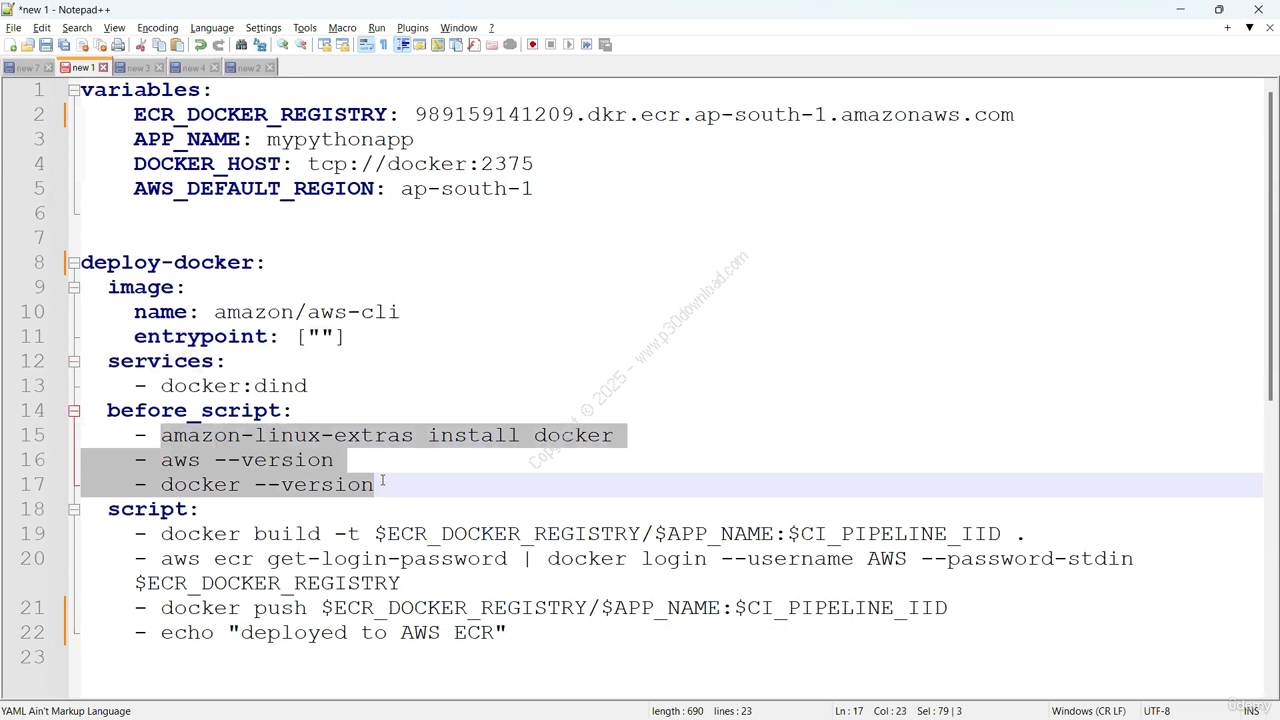
Task: Cut the selection with the scissors icon
Action: click(x=141, y=45)
